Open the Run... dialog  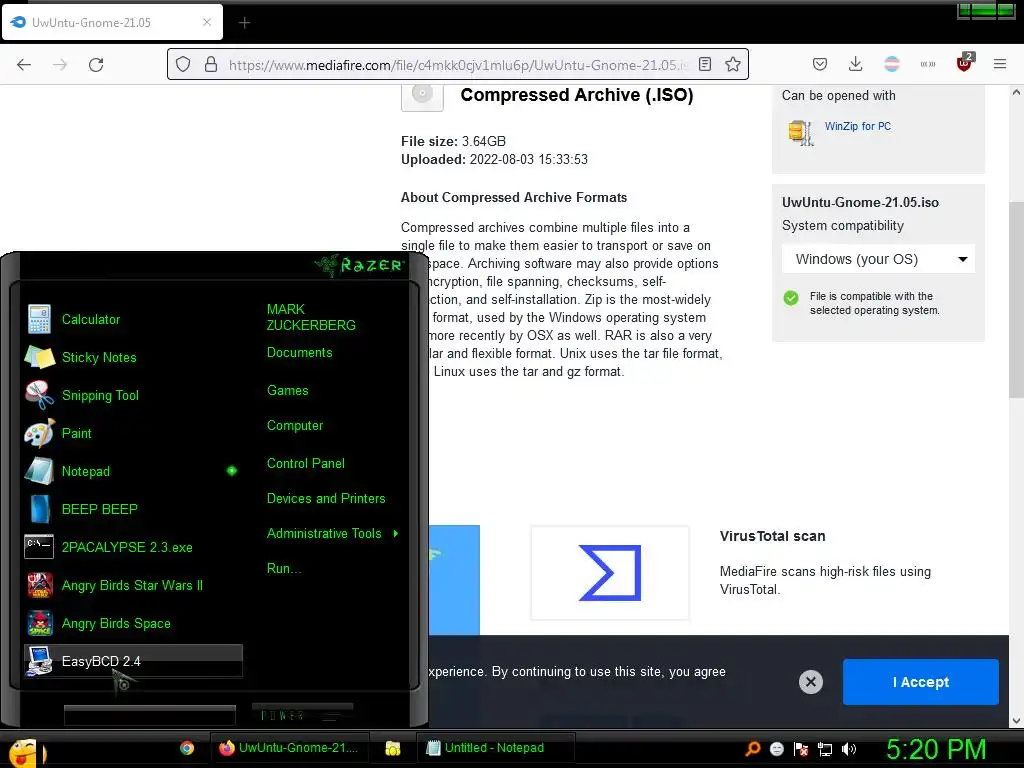(x=283, y=569)
